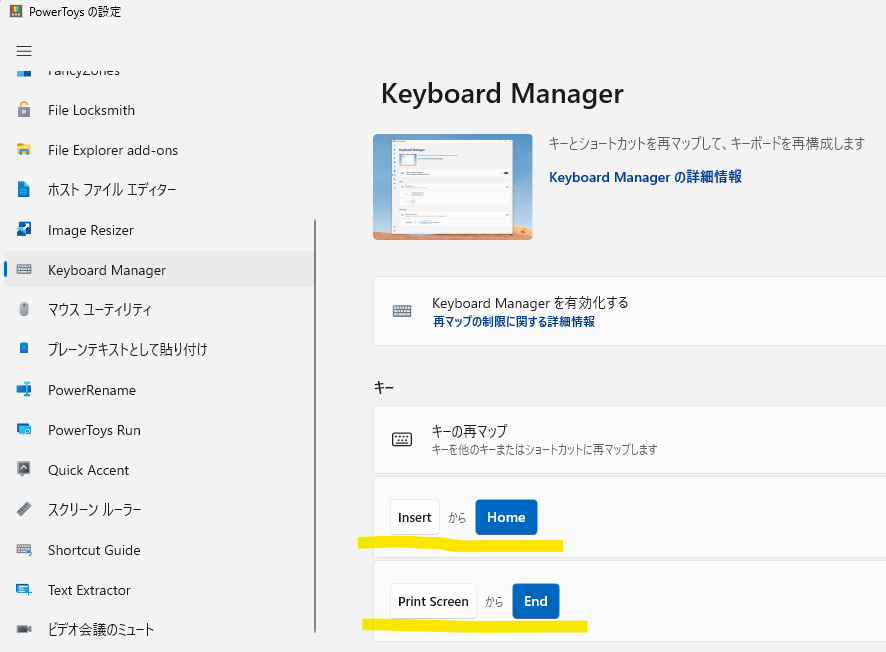Screen dimensions: 886x652
Task: Click the Quick Accent icon
Action: pyautogui.click(x=24, y=469)
